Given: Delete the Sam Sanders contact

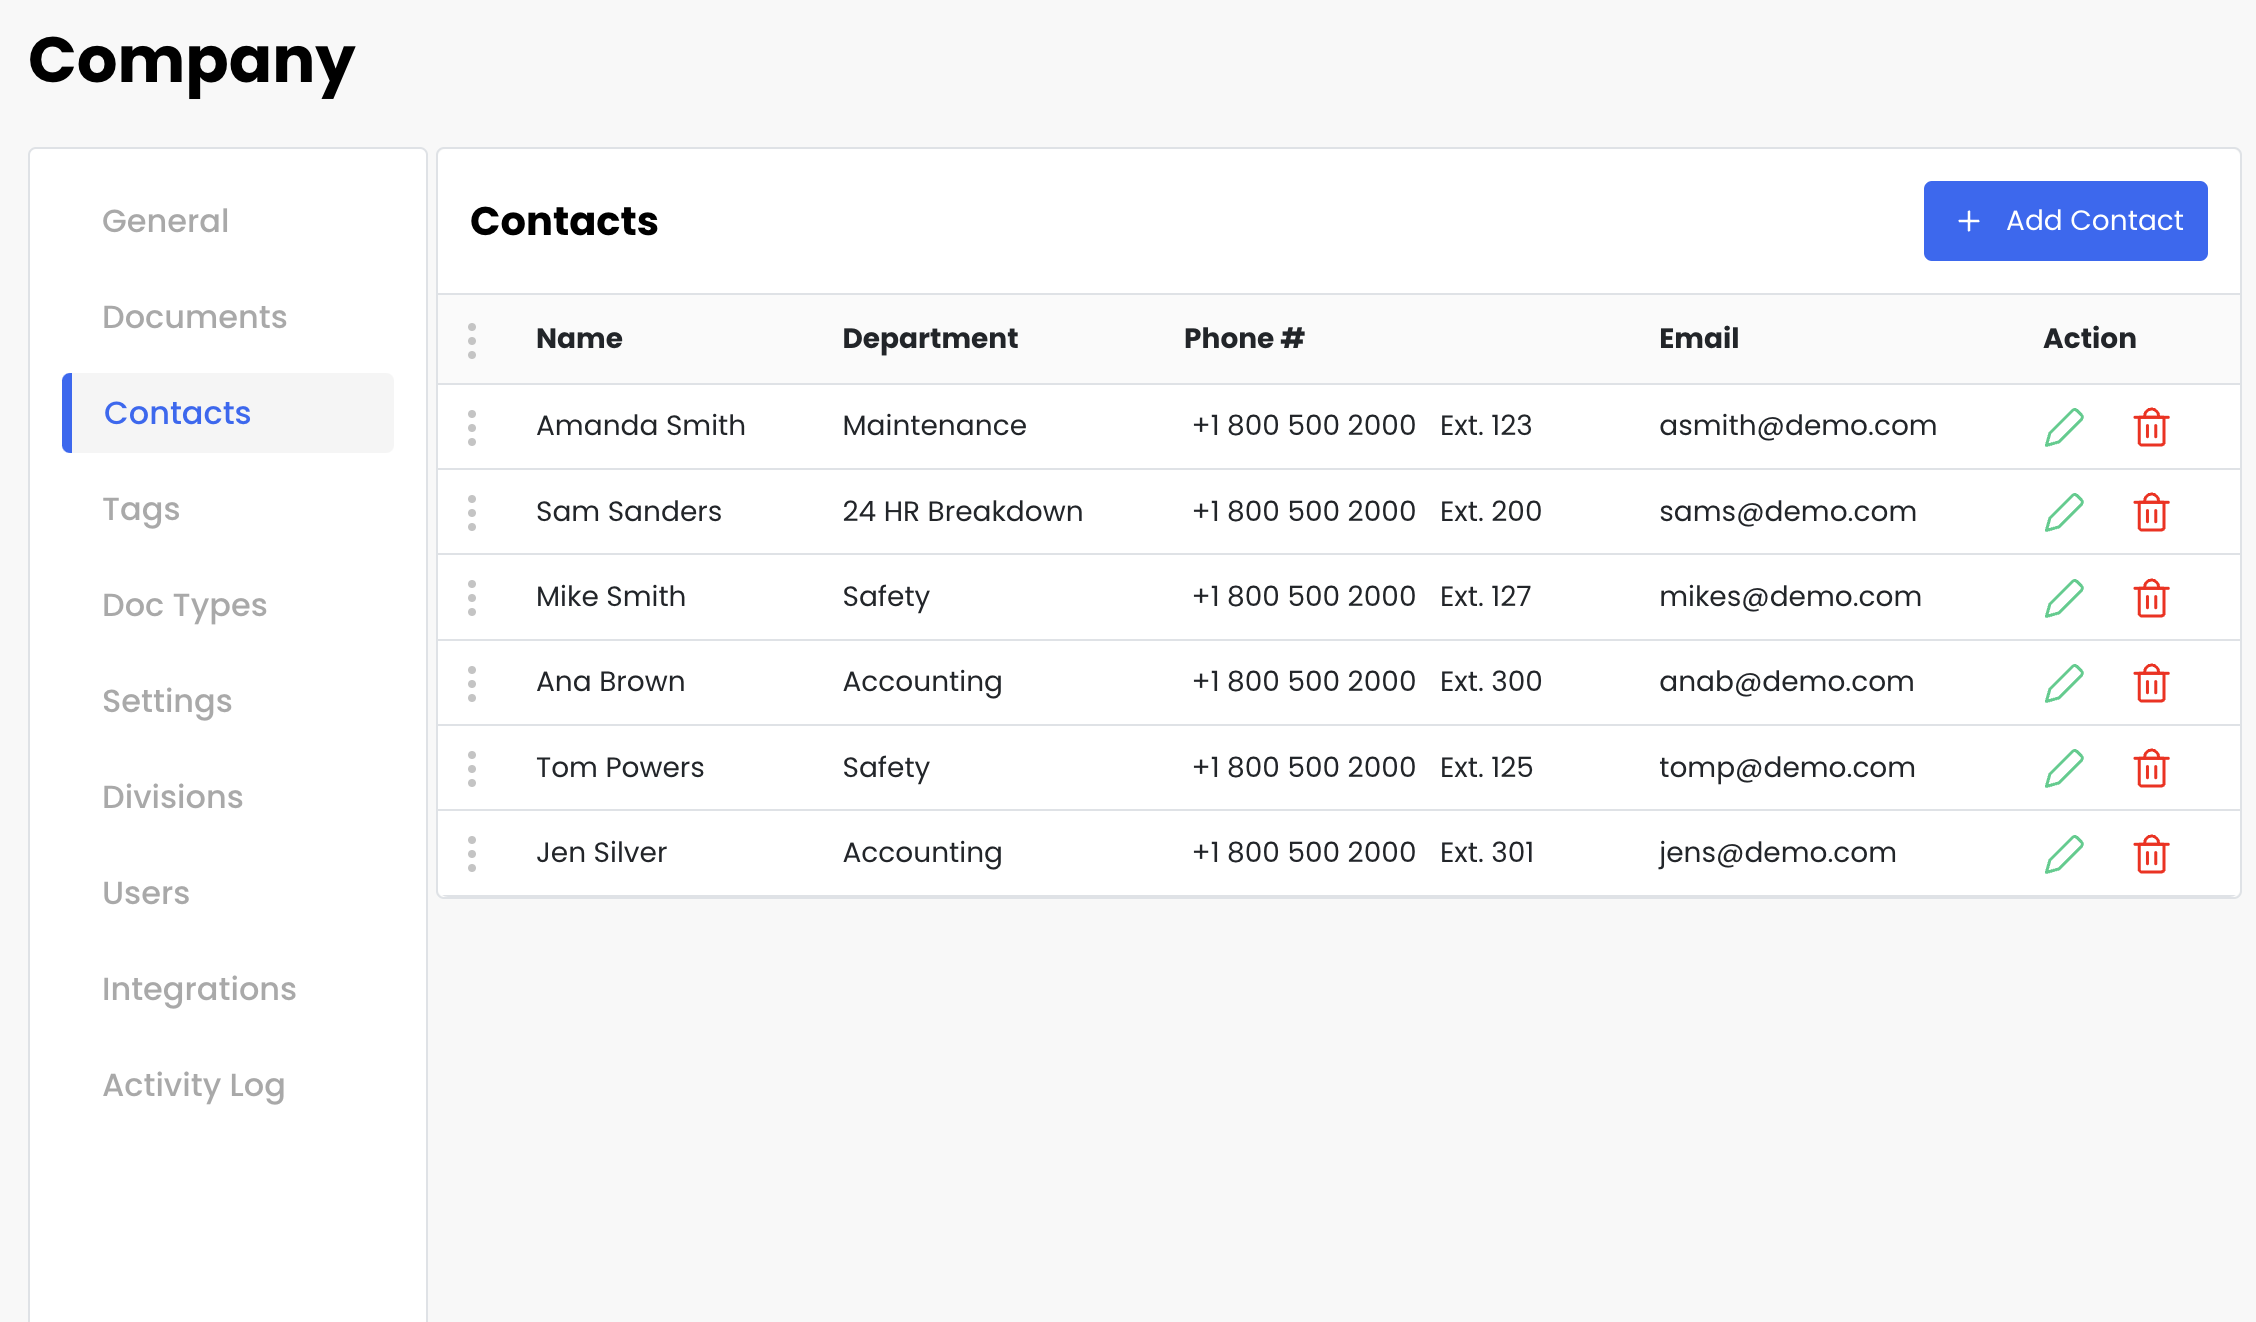Looking at the screenshot, I should click(2151, 513).
